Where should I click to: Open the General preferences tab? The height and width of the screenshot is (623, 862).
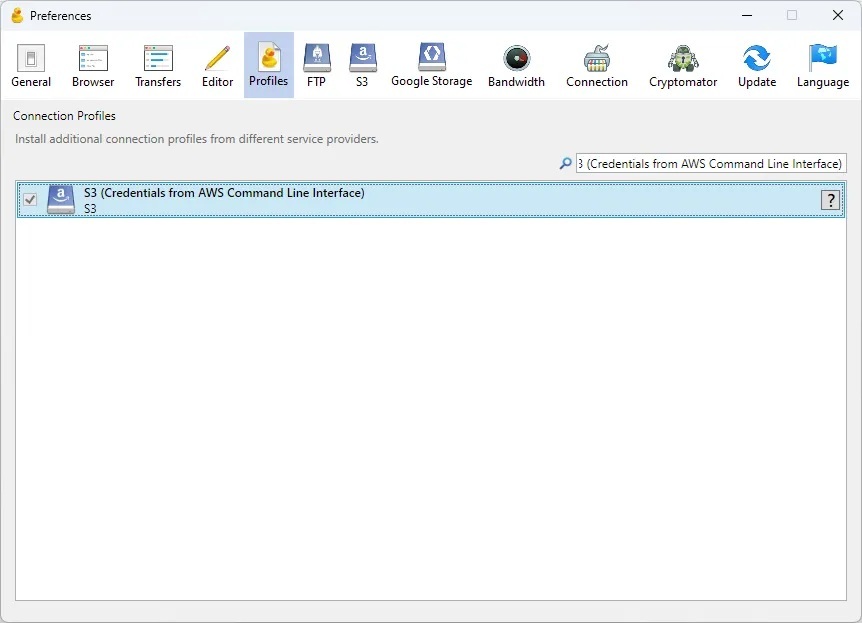31,65
